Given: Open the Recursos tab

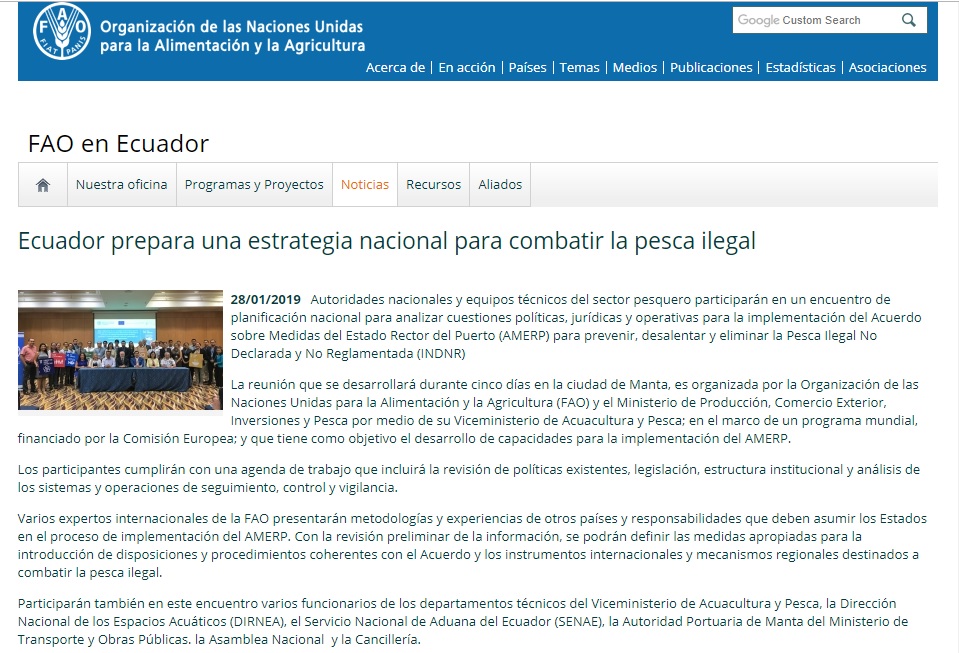Looking at the screenshot, I should tap(433, 185).
